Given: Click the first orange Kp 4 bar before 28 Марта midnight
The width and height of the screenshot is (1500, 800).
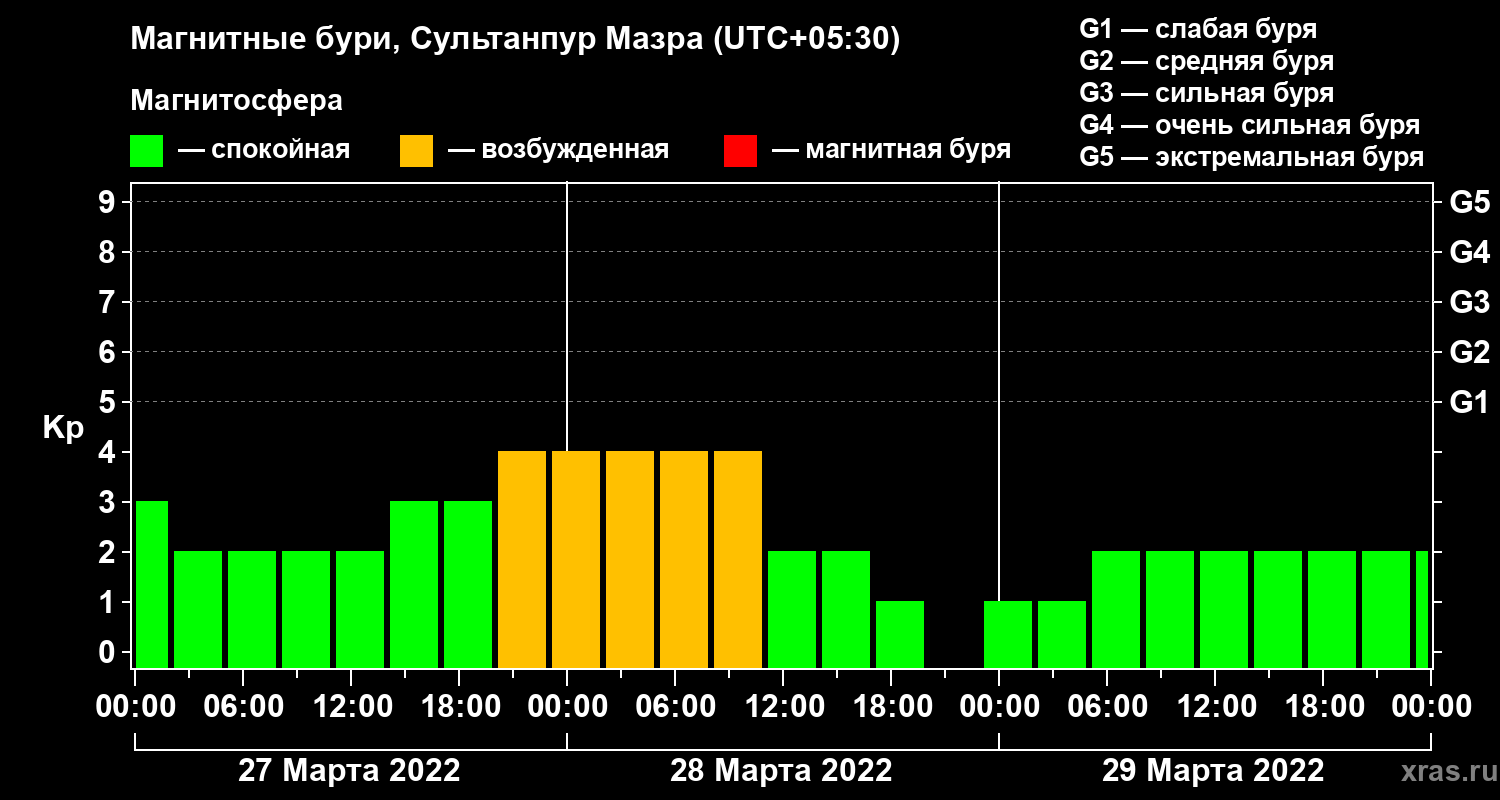Looking at the screenshot, I should click(x=522, y=559).
